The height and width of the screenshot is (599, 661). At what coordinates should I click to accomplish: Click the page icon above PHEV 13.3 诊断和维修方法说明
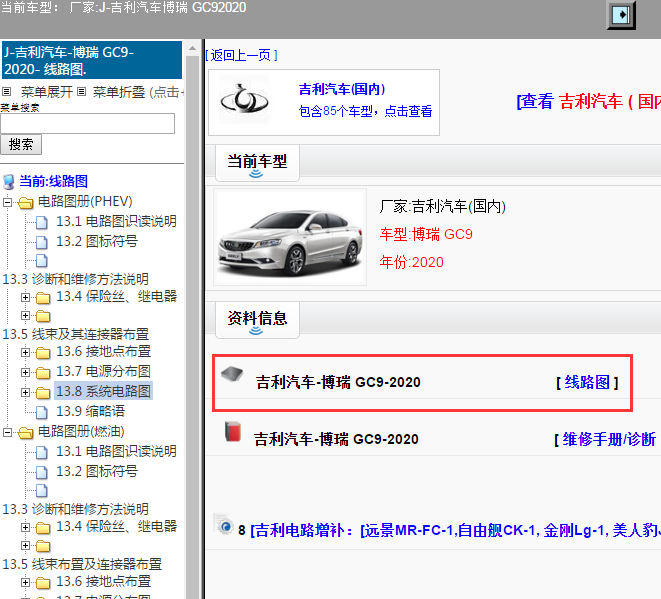pos(41,261)
